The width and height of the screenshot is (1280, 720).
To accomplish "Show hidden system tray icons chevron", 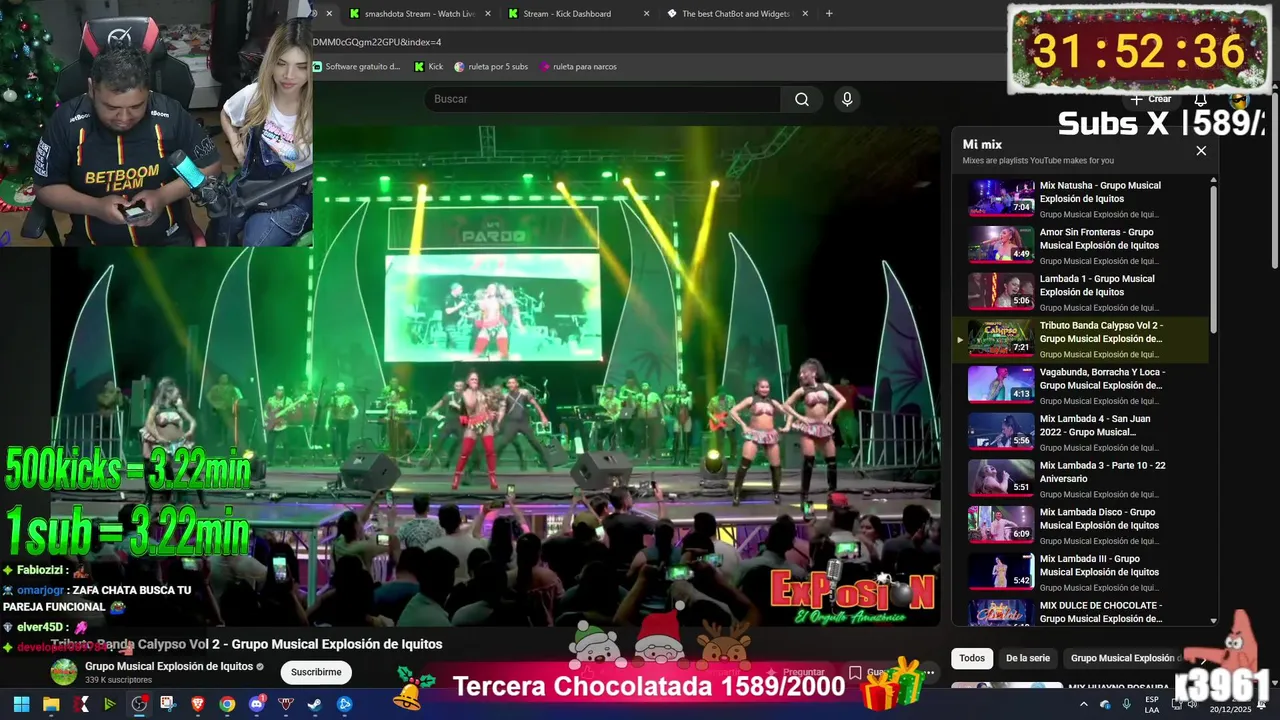I will click(x=1084, y=704).
